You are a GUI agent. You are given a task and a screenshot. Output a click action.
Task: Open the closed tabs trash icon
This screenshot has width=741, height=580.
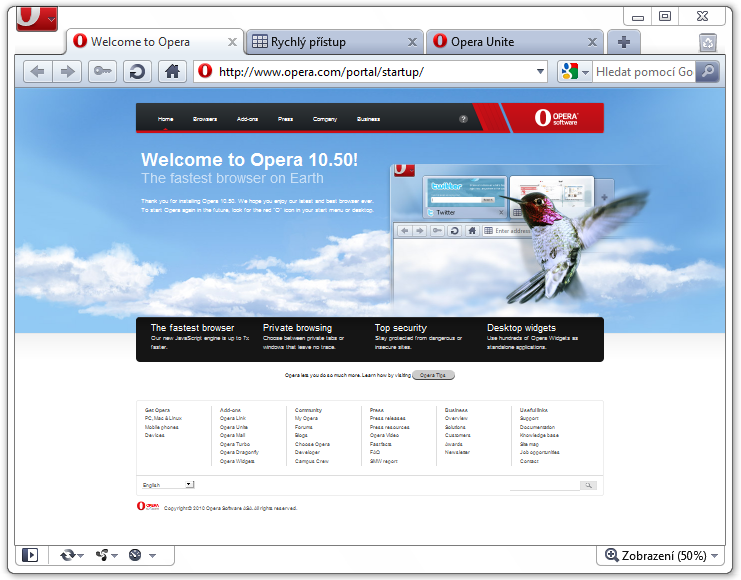click(x=708, y=43)
